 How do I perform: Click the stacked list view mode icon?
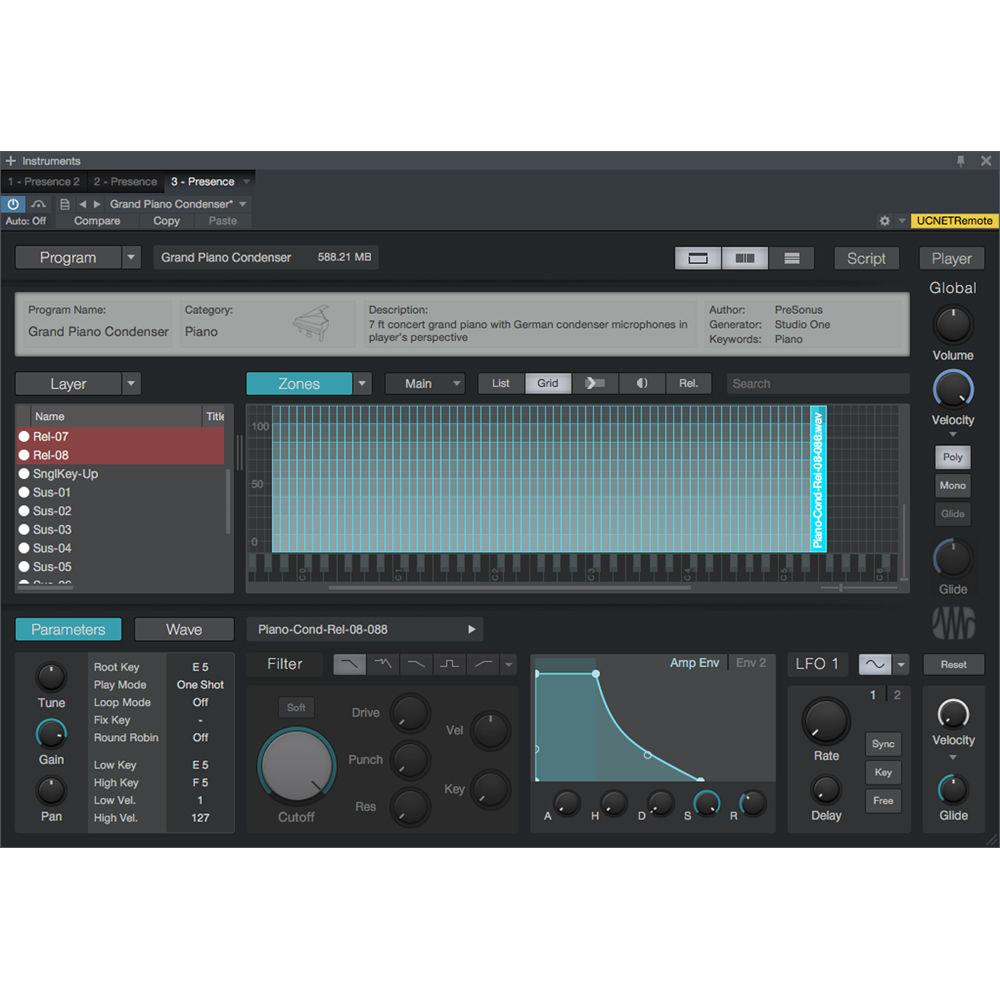792,258
